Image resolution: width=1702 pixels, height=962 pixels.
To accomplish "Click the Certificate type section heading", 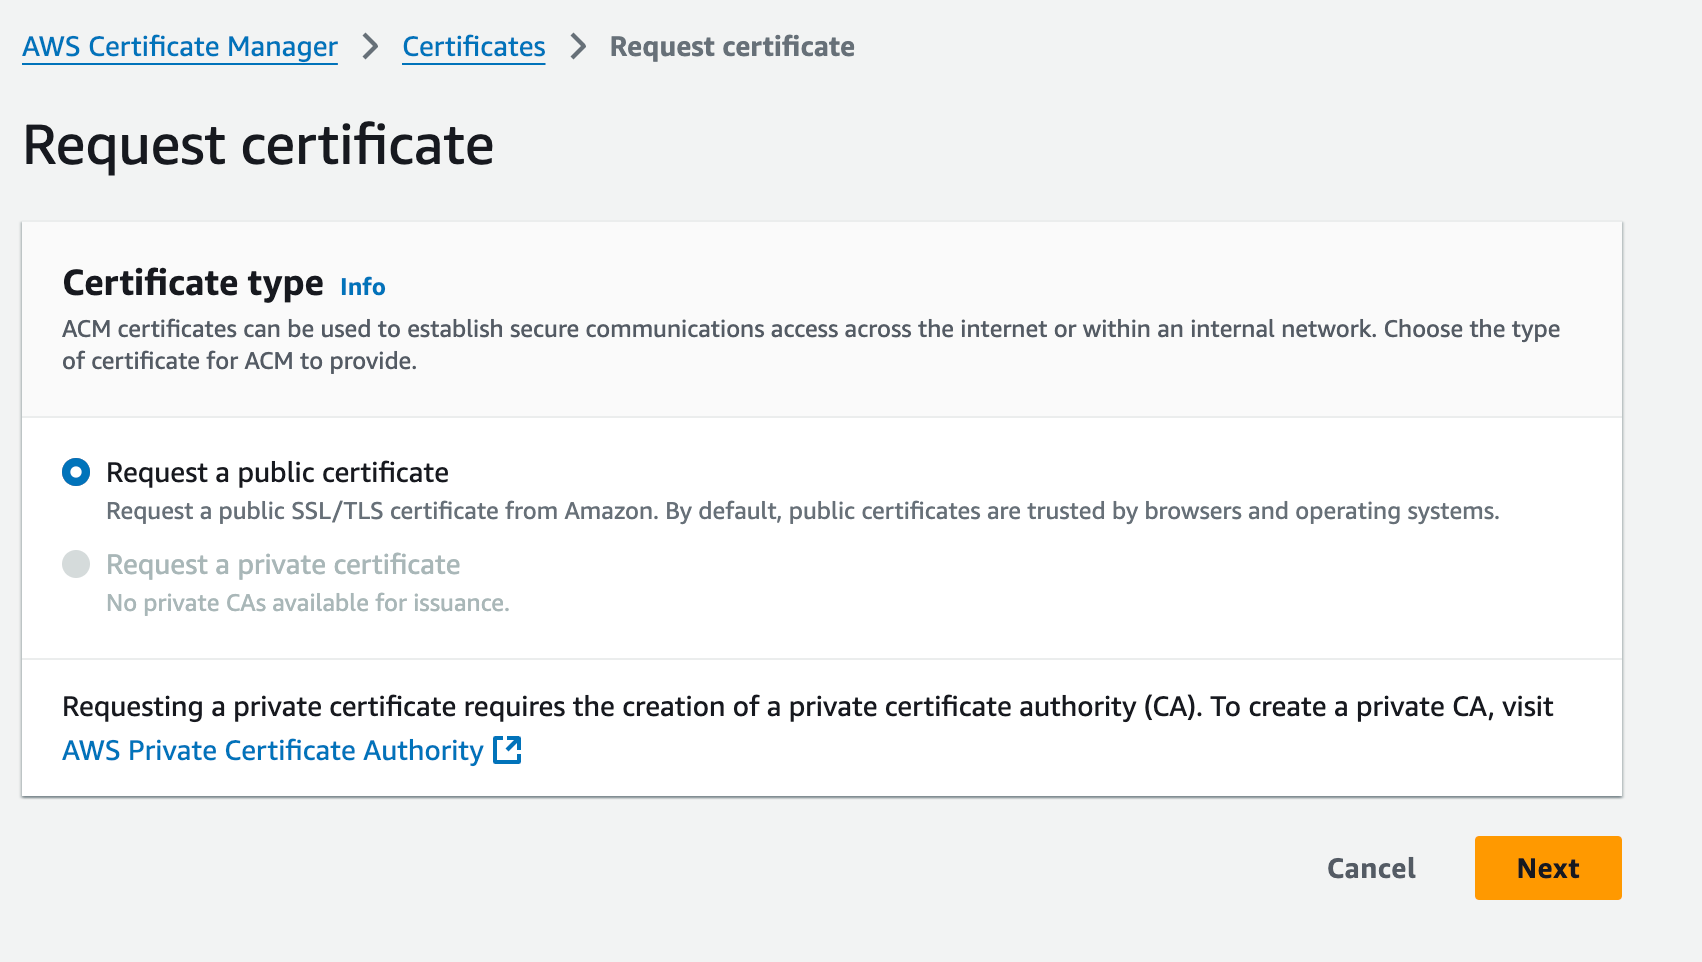I will (x=193, y=284).
